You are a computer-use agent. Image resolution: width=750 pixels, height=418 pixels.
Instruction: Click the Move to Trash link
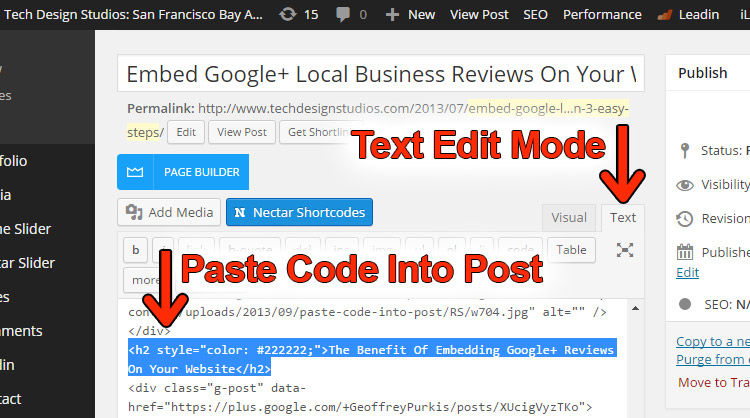pyautogui.click(x=714, y=382)
